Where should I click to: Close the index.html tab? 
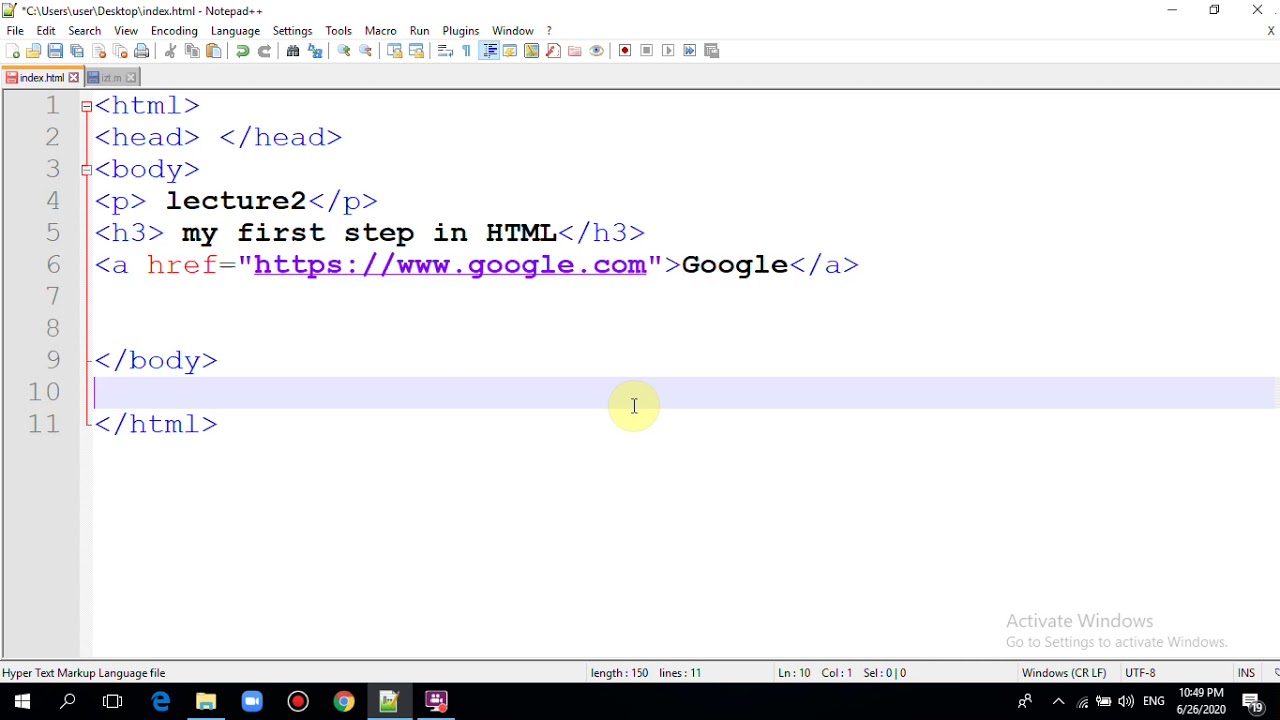73,78
